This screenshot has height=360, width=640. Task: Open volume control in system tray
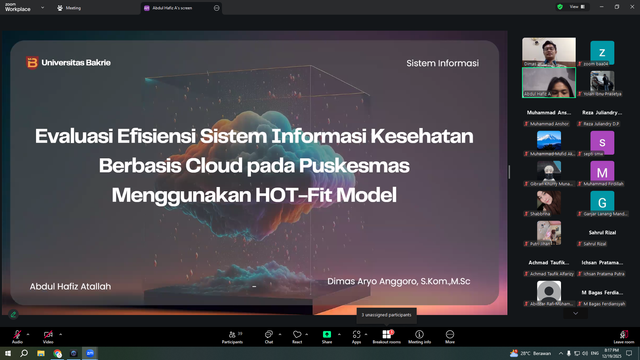point(585,353)
